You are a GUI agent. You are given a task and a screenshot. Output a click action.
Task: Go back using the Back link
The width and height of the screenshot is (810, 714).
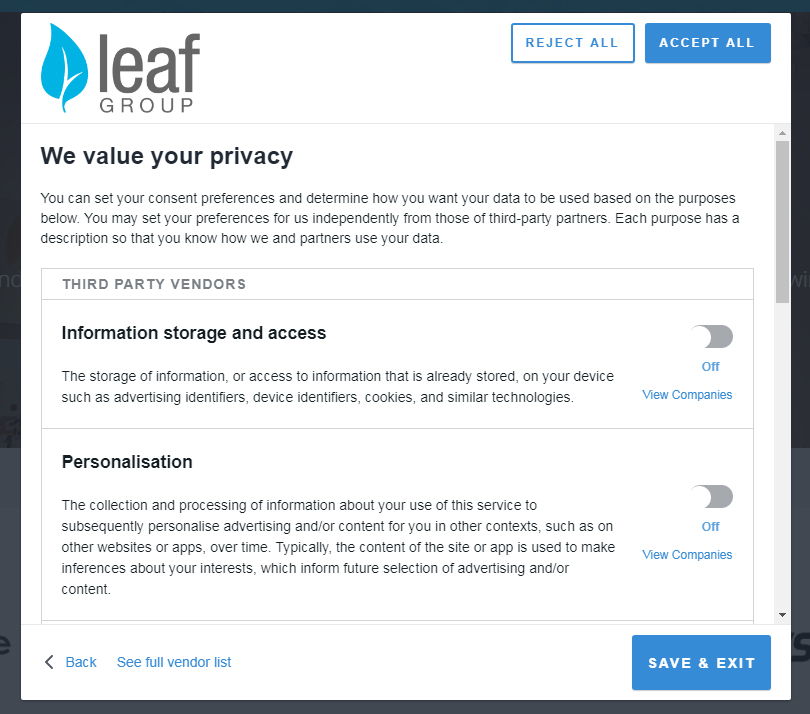pos(81,662)
